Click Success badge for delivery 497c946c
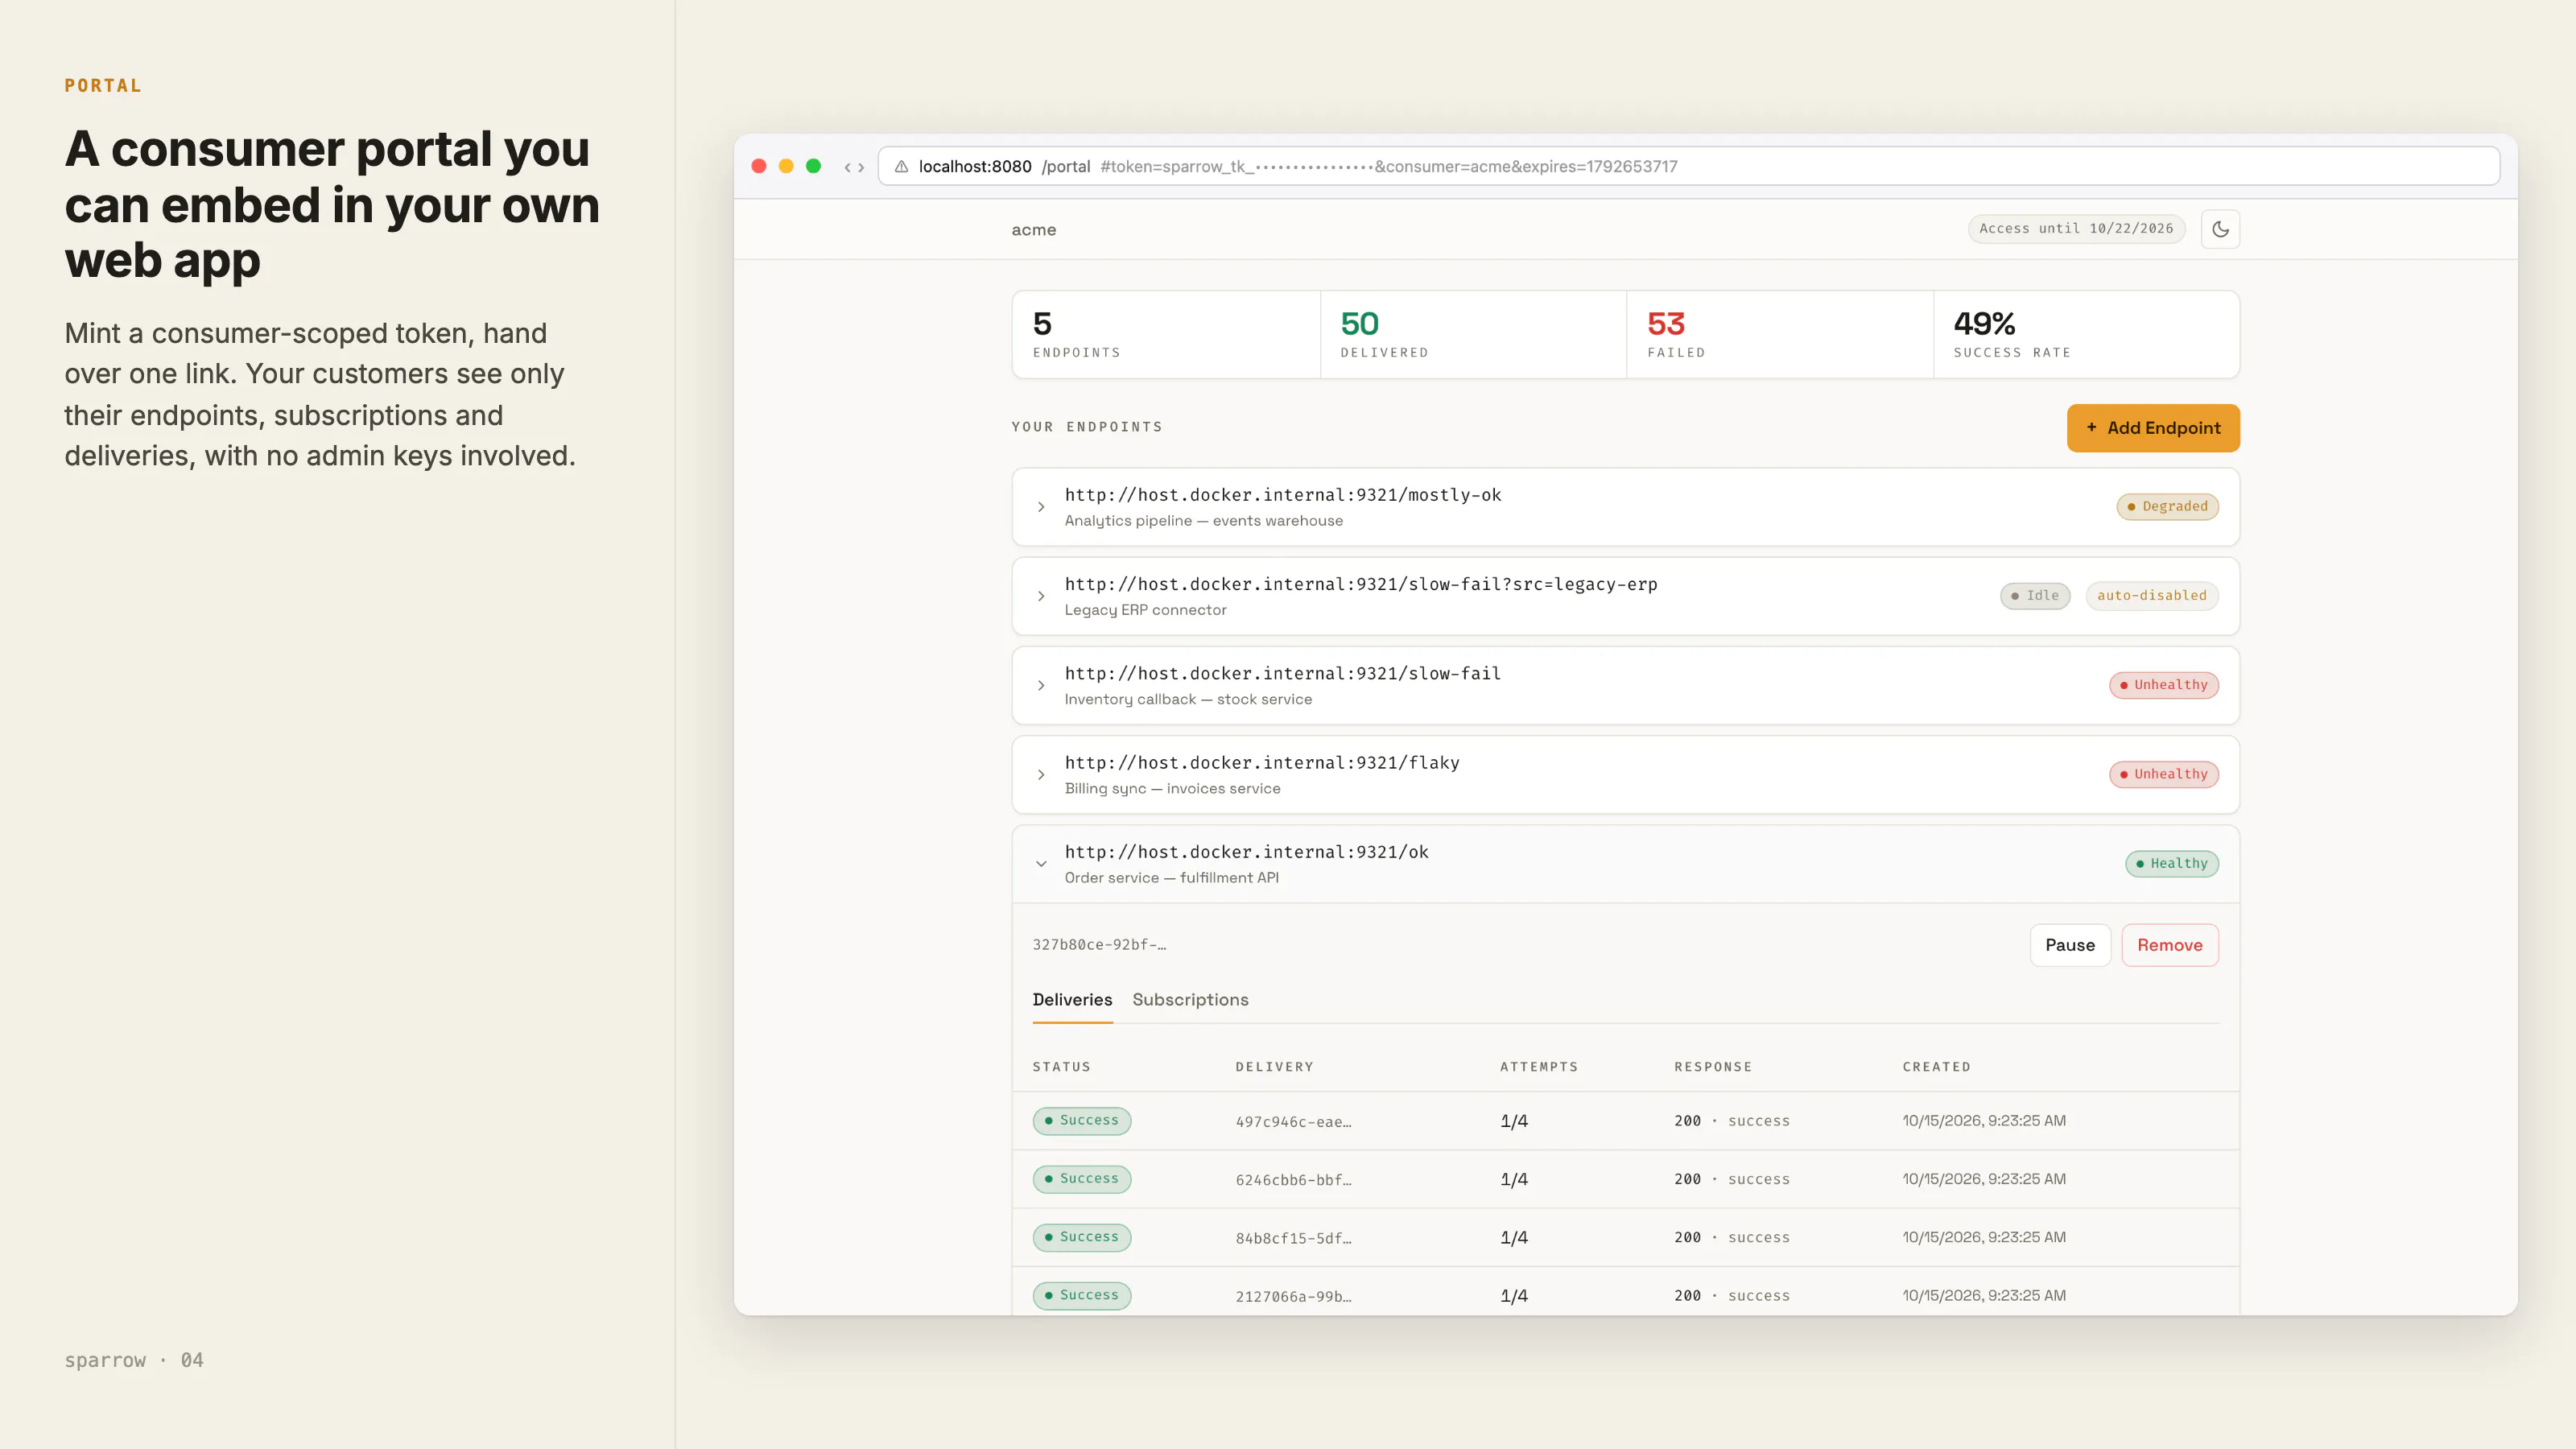This screenshot has width=2576, height=1449. click(x=1082, y=1121)
